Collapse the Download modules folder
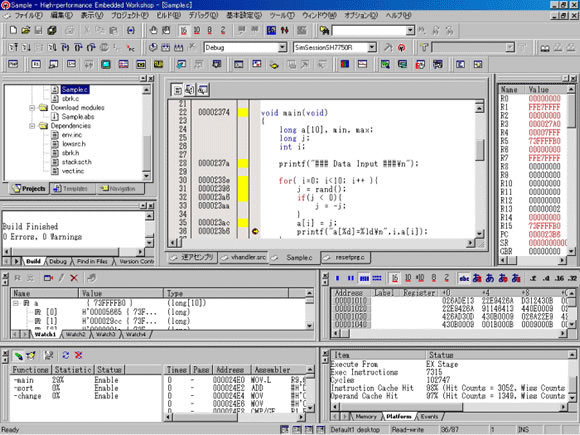This screenshot has height=435, width=580. [32, 108]
